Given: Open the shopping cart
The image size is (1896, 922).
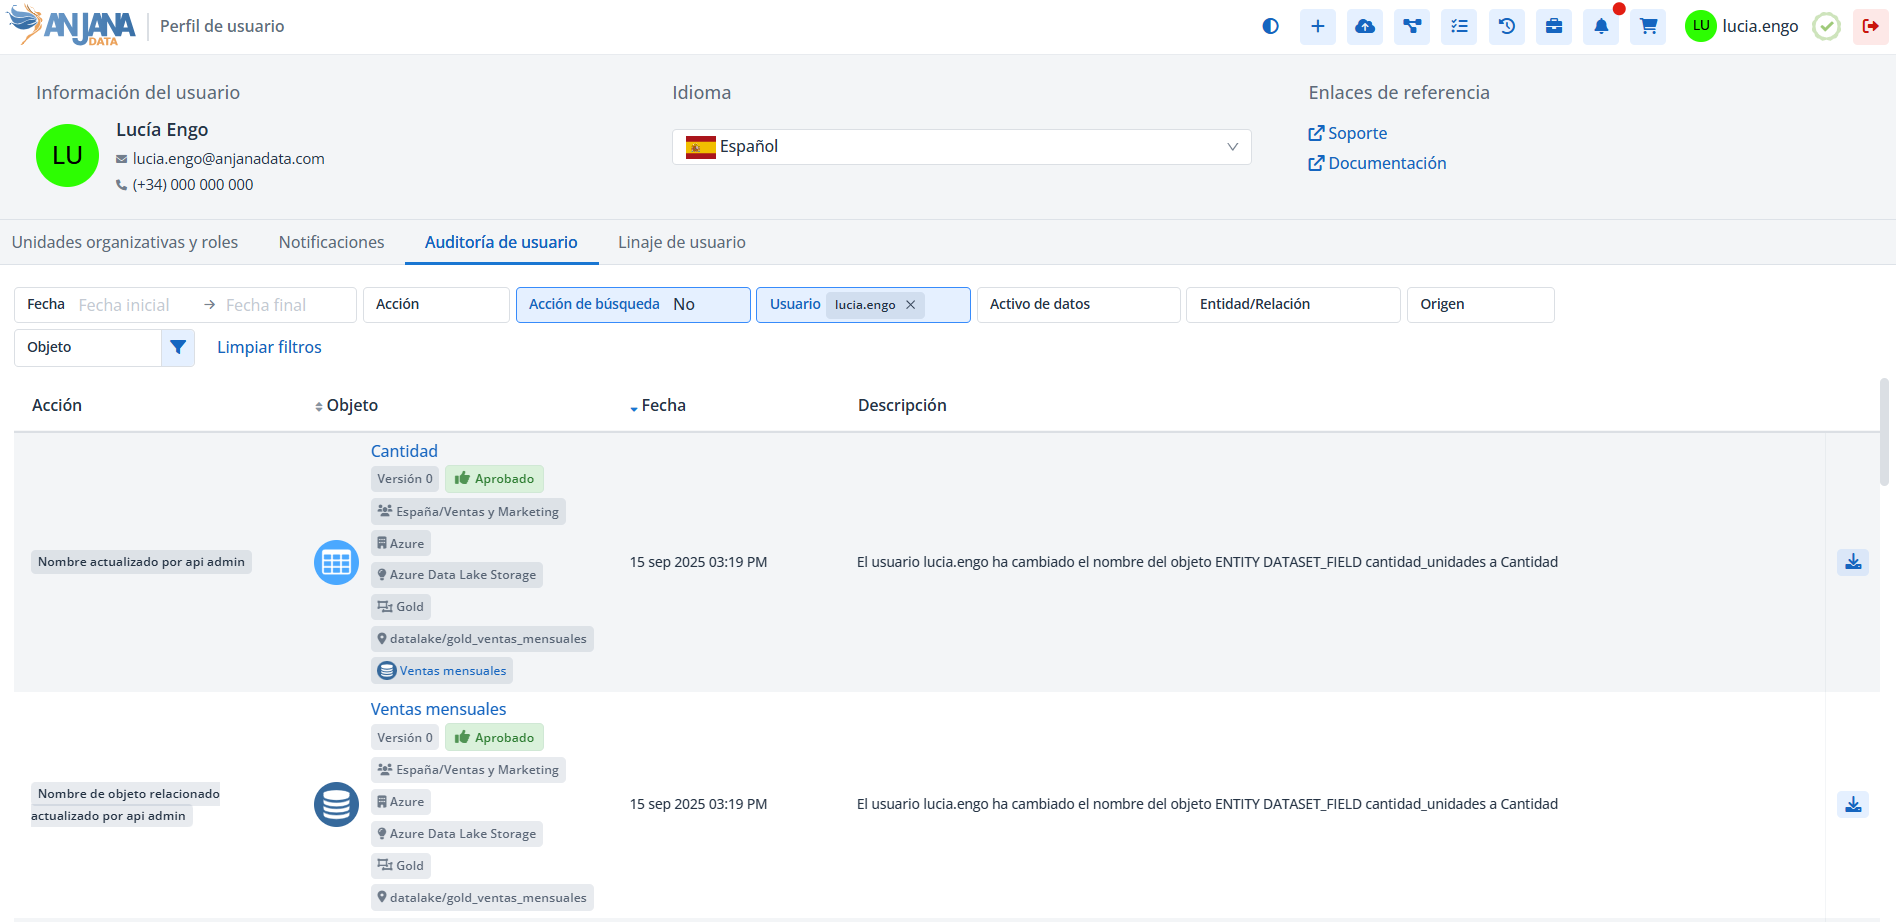Looking at the screenshot, I should (1648, 27).
